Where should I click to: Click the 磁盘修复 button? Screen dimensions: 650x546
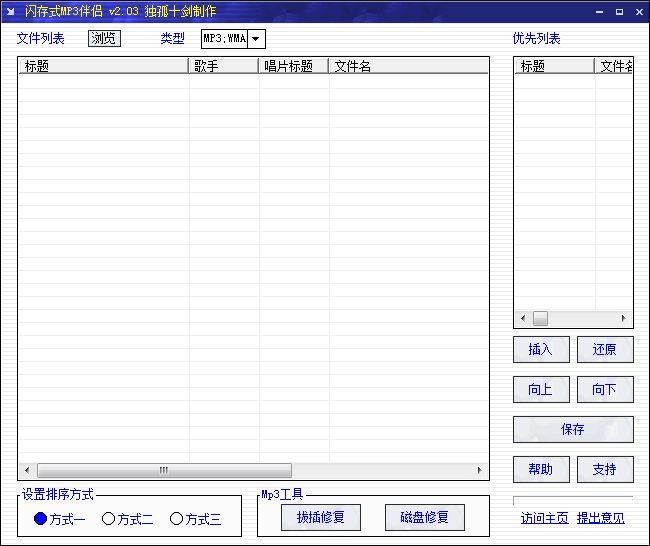[x=424, y=517]
